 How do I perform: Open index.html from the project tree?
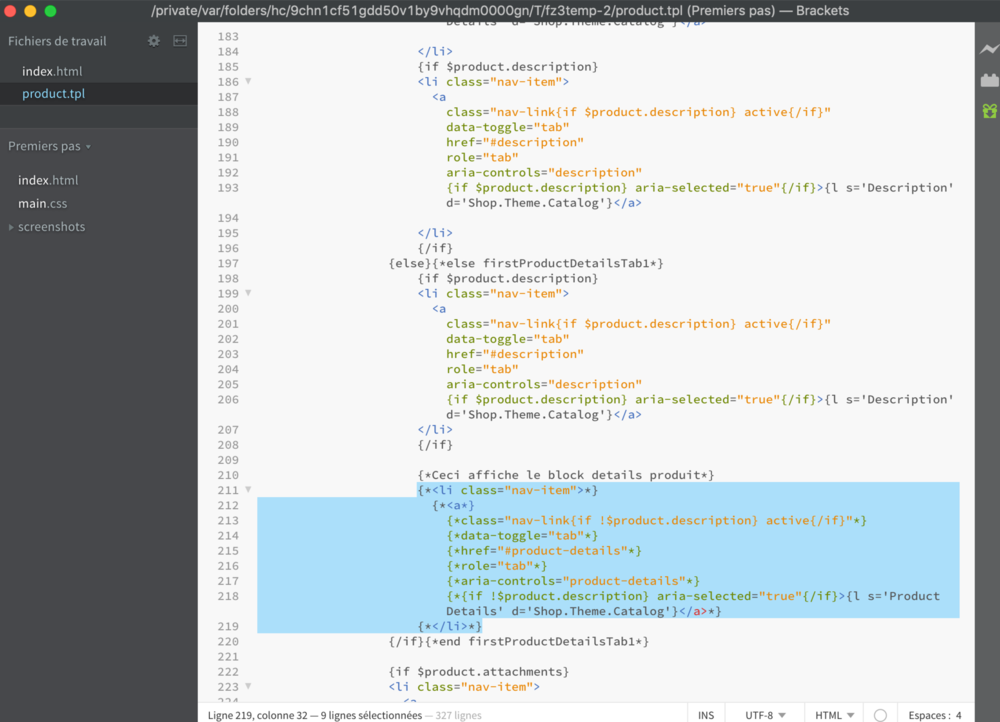click(48, 180)
